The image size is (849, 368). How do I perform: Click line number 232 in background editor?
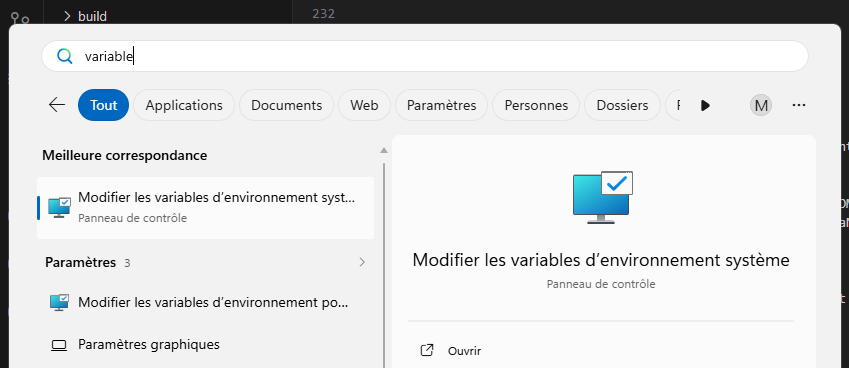[x=323, y=14]
